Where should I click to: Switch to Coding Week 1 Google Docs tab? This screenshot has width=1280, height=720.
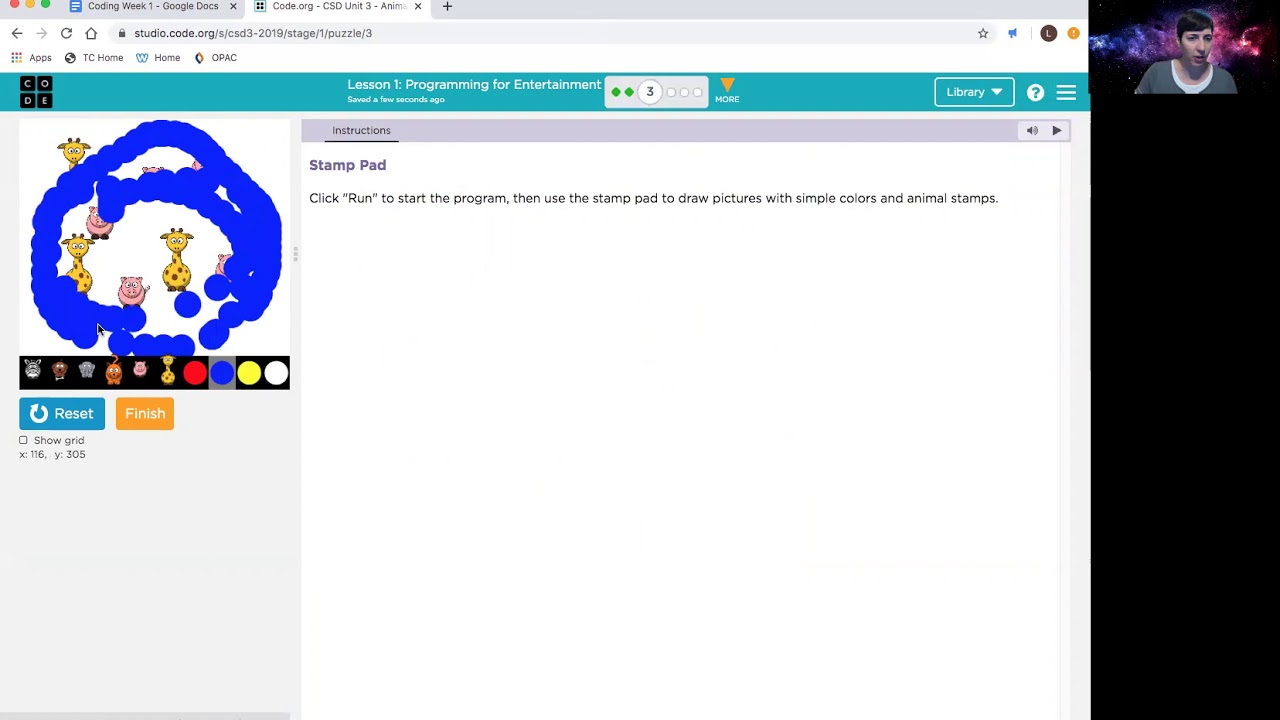[x=152, y=7]
